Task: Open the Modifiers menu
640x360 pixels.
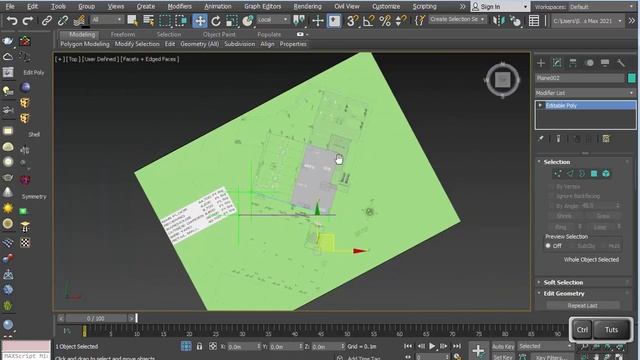Action: click(180, 7)
